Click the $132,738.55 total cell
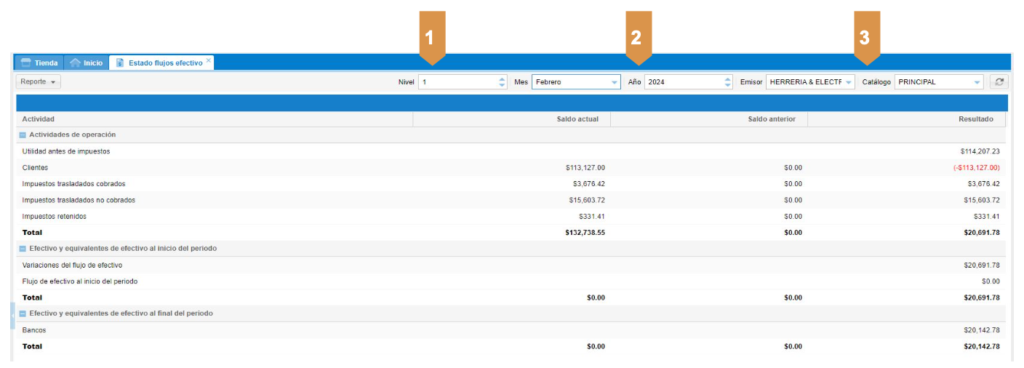1024x368 pixels. click(x=585, y=232)
